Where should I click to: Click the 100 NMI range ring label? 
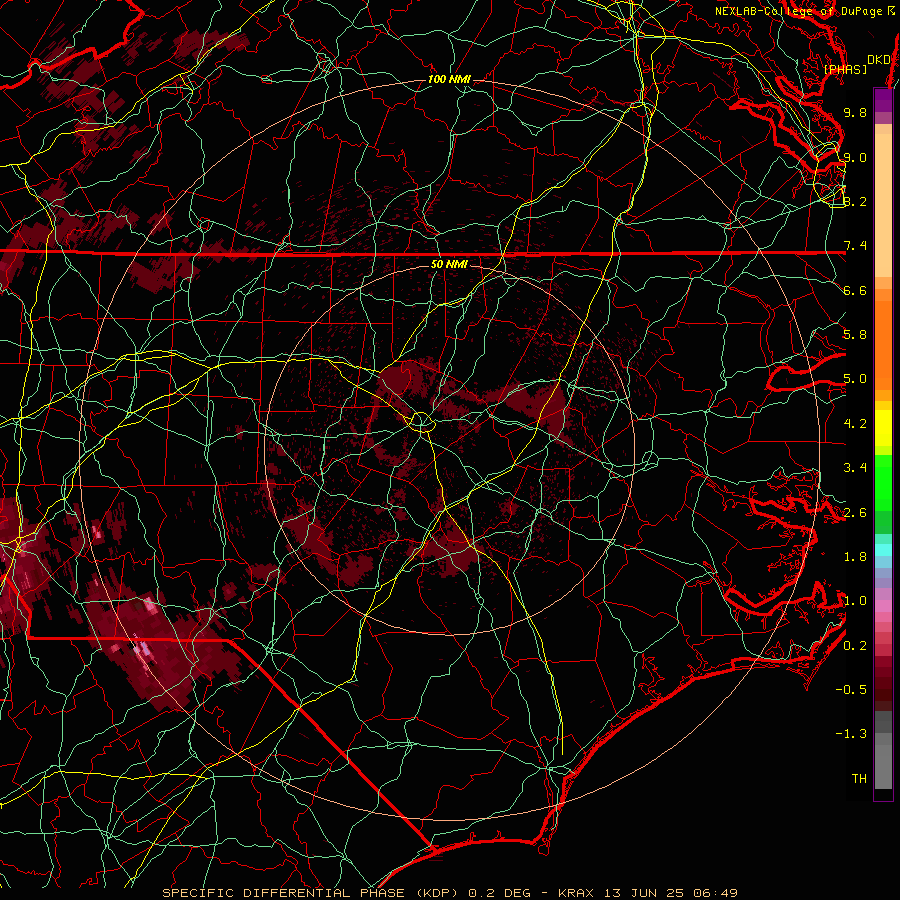click(449, 79)
